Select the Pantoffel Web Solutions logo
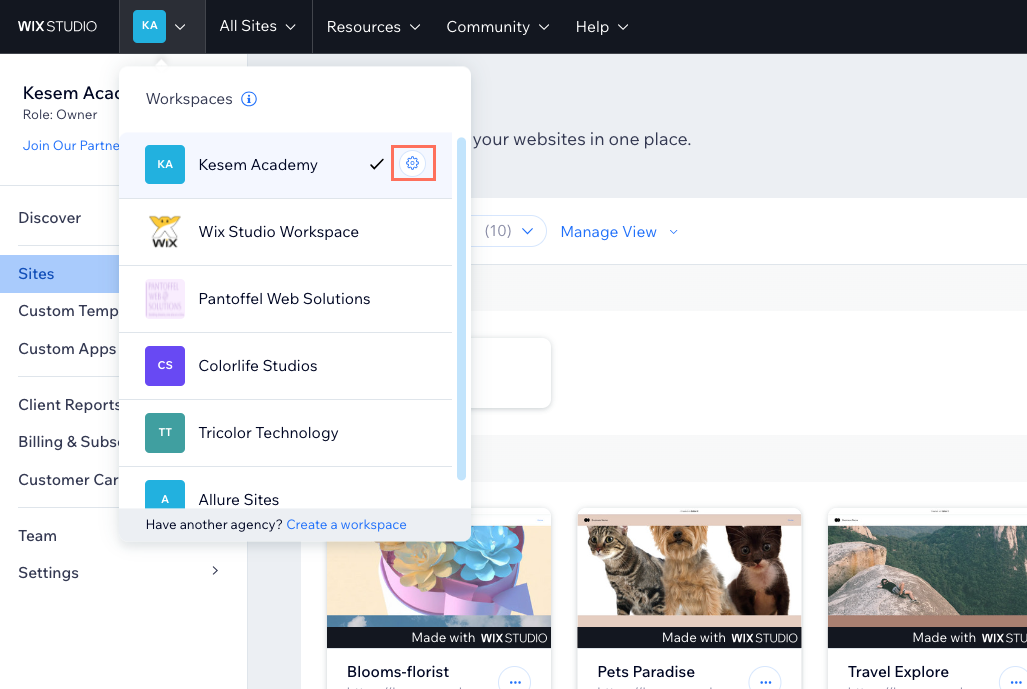Screen dimensions: 1027x689 (165, 299)
